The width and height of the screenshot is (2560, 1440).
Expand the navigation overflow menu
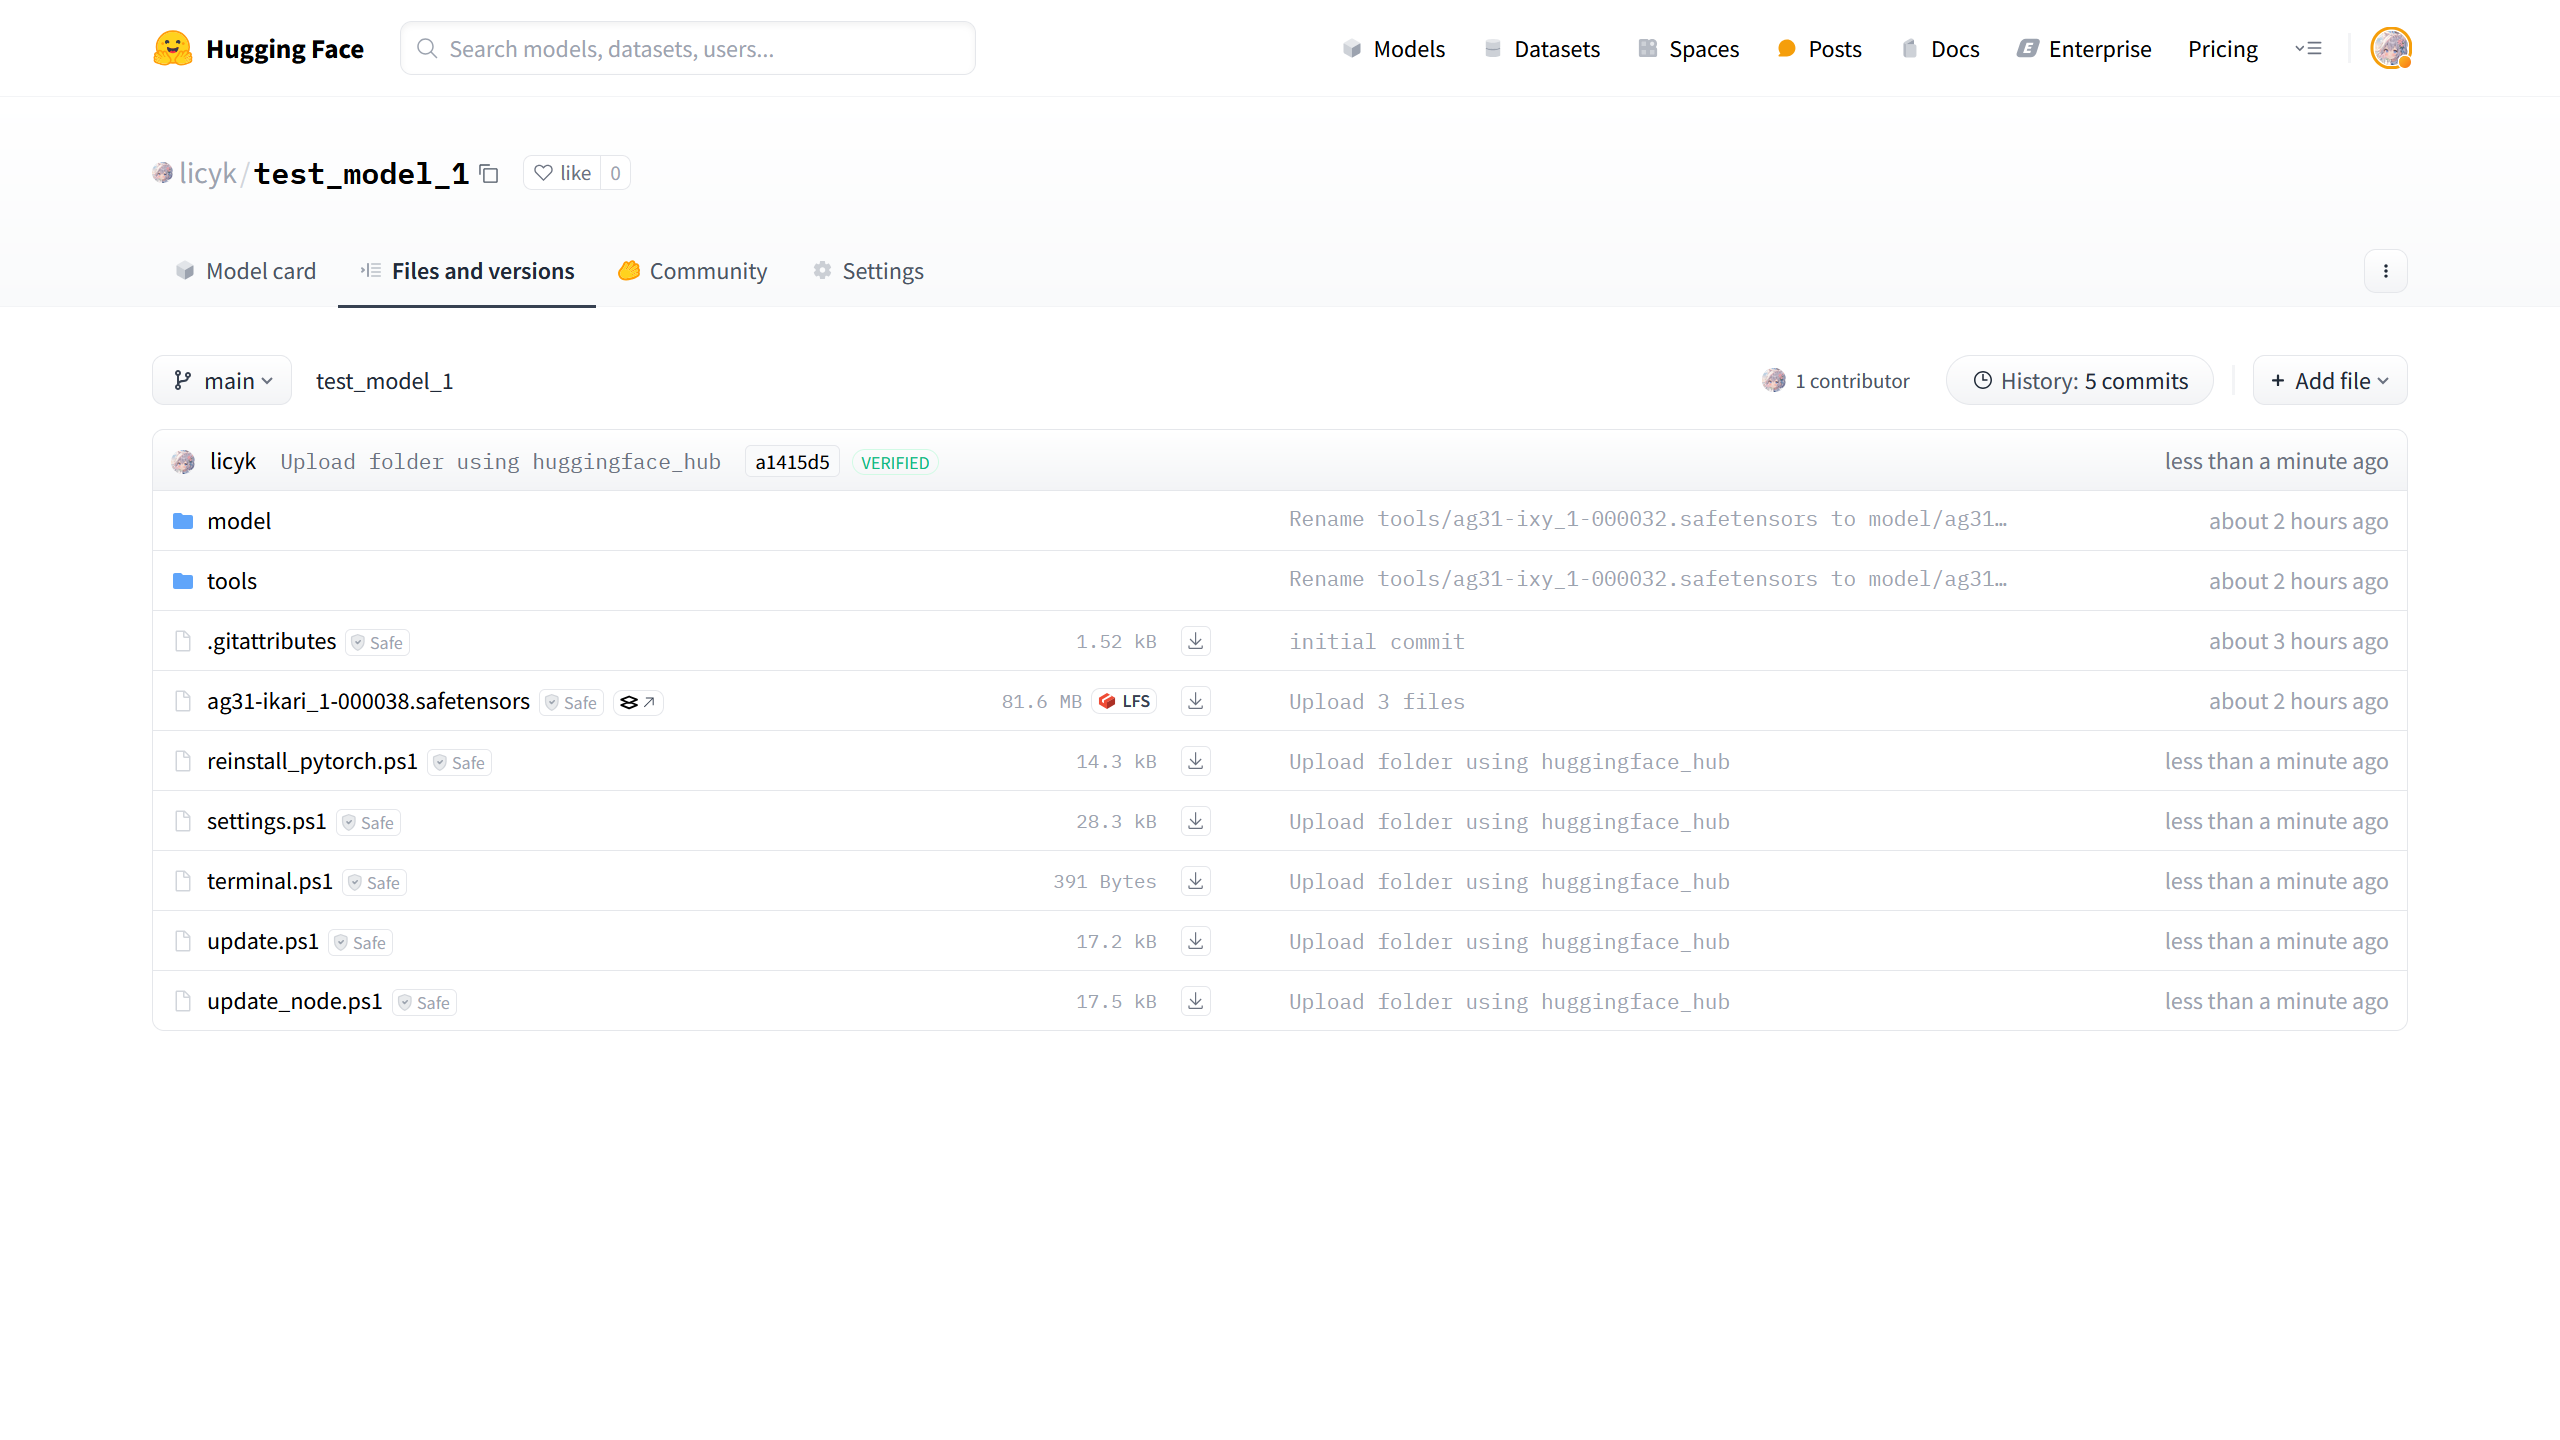click(2308, 48)
